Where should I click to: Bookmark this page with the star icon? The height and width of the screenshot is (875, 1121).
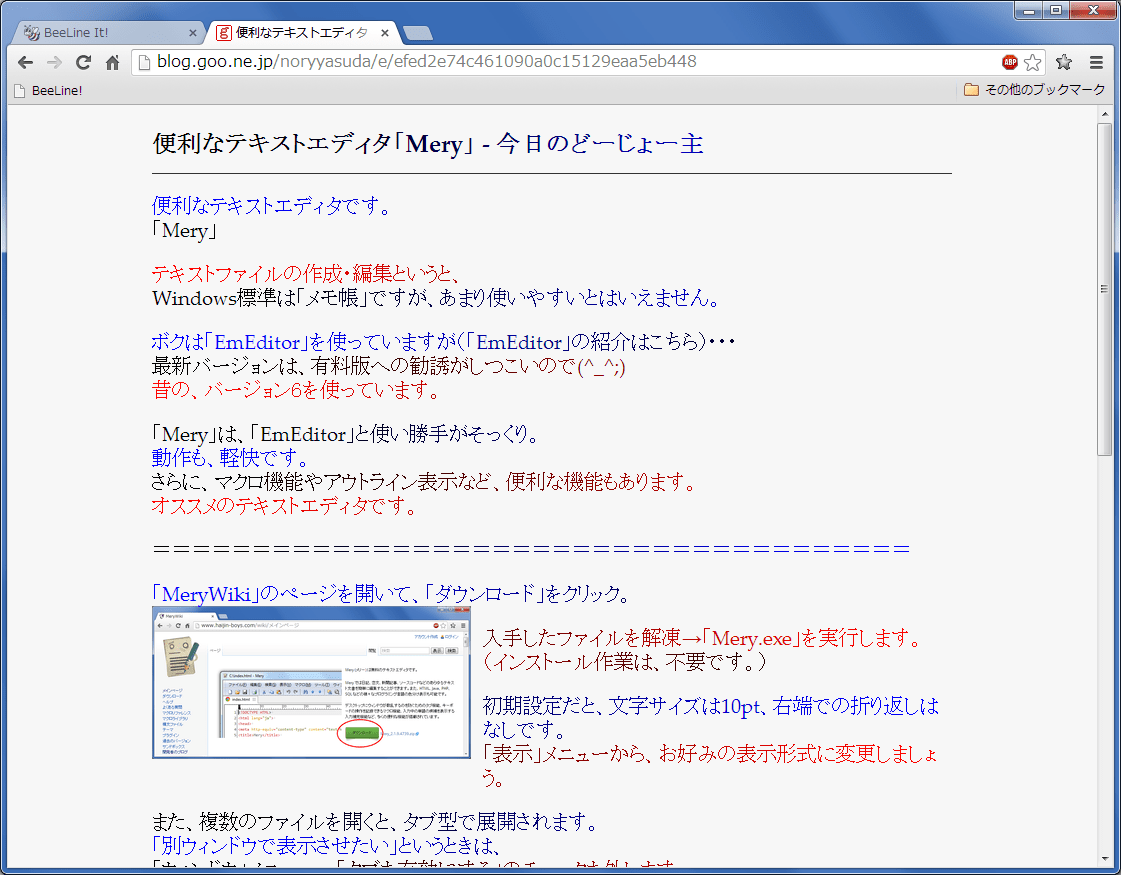coord(1033,62)
